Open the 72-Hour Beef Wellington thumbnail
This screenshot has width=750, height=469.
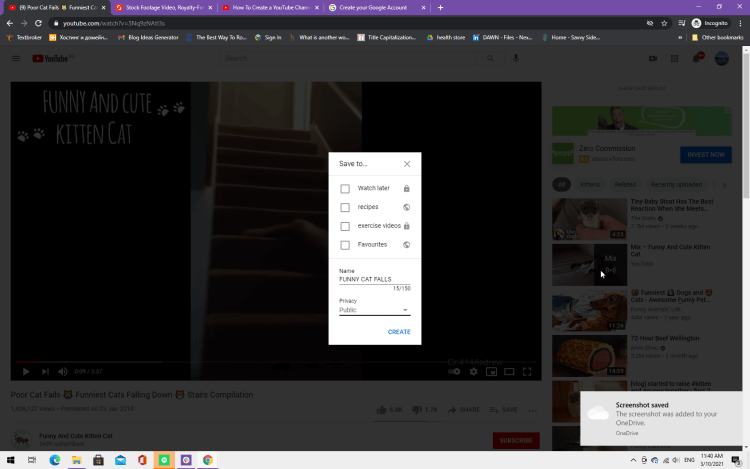pos(589,356)
